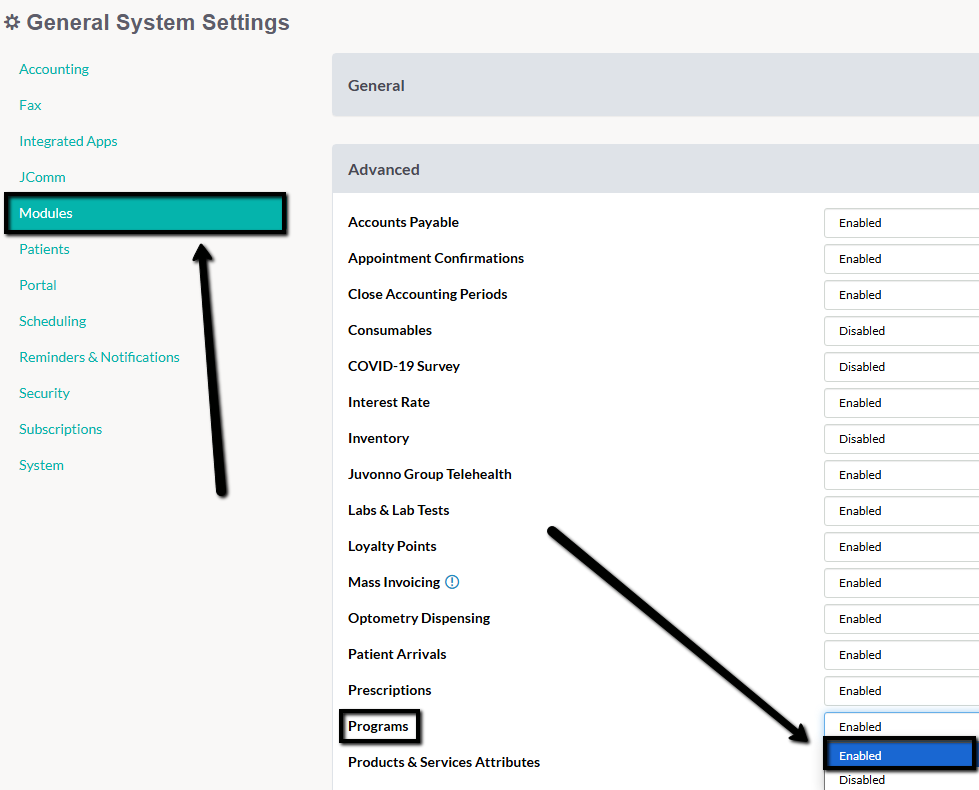Click the General System Settings gear icon
The height and width of the screenshot is (790, 979).
coord(12,23)
